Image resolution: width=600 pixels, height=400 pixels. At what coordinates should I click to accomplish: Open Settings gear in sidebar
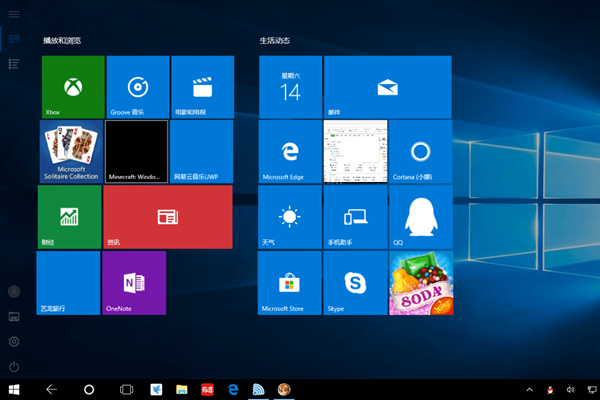[14, 341]
